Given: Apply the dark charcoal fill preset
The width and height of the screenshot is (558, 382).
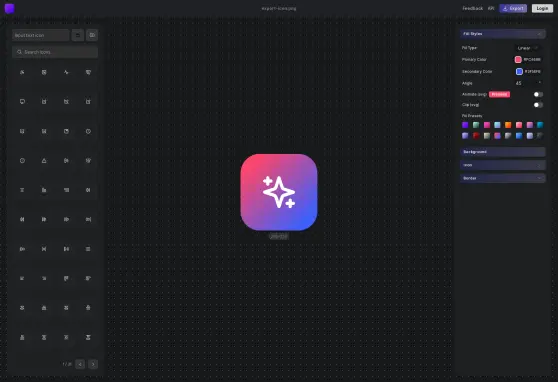Looking at the screenshot, I should [x=540, y=136].
